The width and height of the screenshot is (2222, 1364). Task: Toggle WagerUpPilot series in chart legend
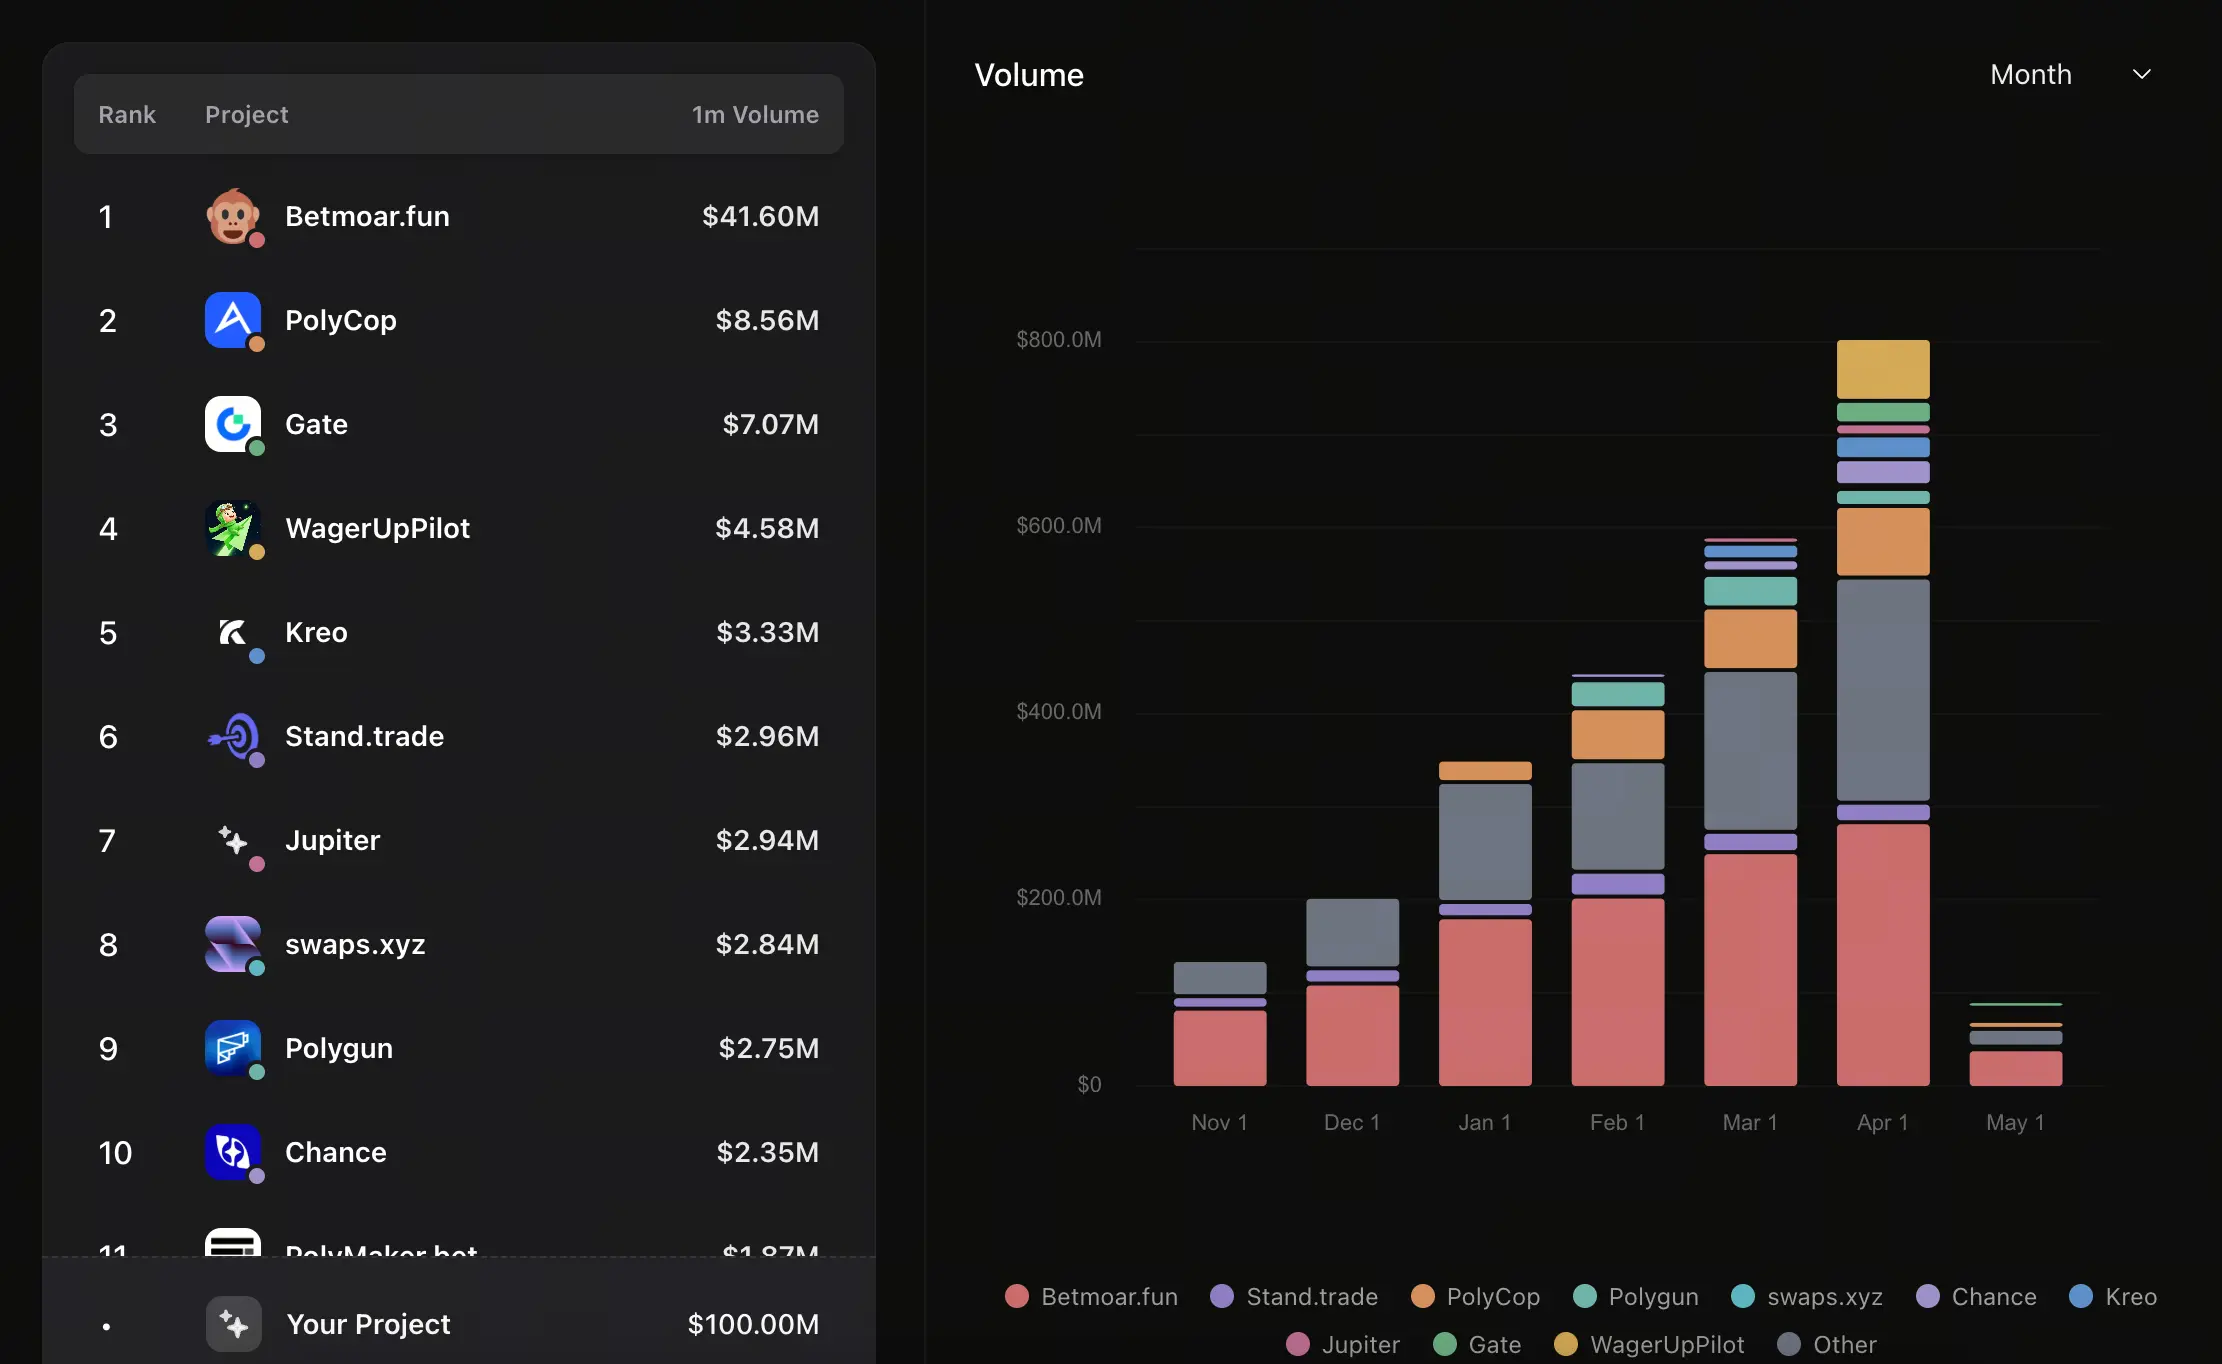(x=1649, y=1344)
